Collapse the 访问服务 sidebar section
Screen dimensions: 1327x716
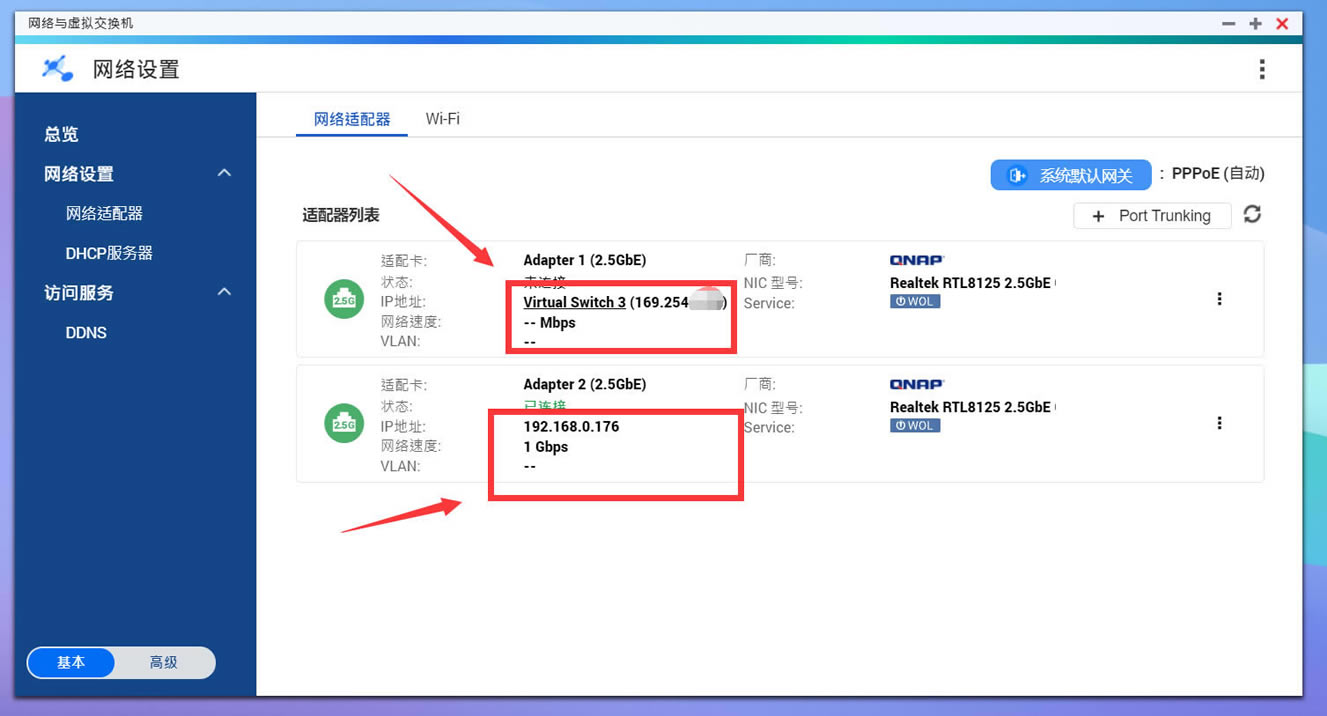click(224, 292)
